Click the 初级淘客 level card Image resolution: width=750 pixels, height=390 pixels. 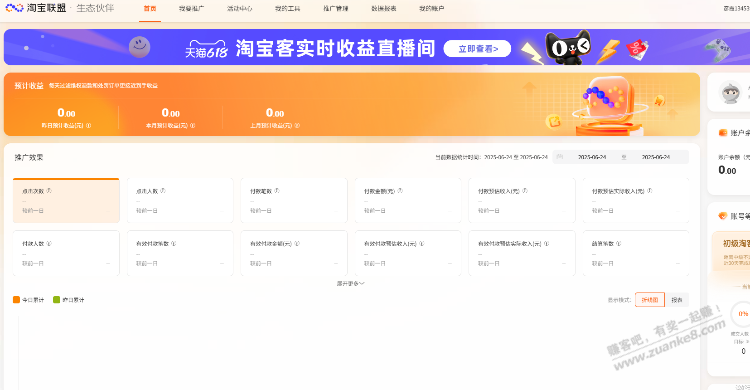pos(731,251)
